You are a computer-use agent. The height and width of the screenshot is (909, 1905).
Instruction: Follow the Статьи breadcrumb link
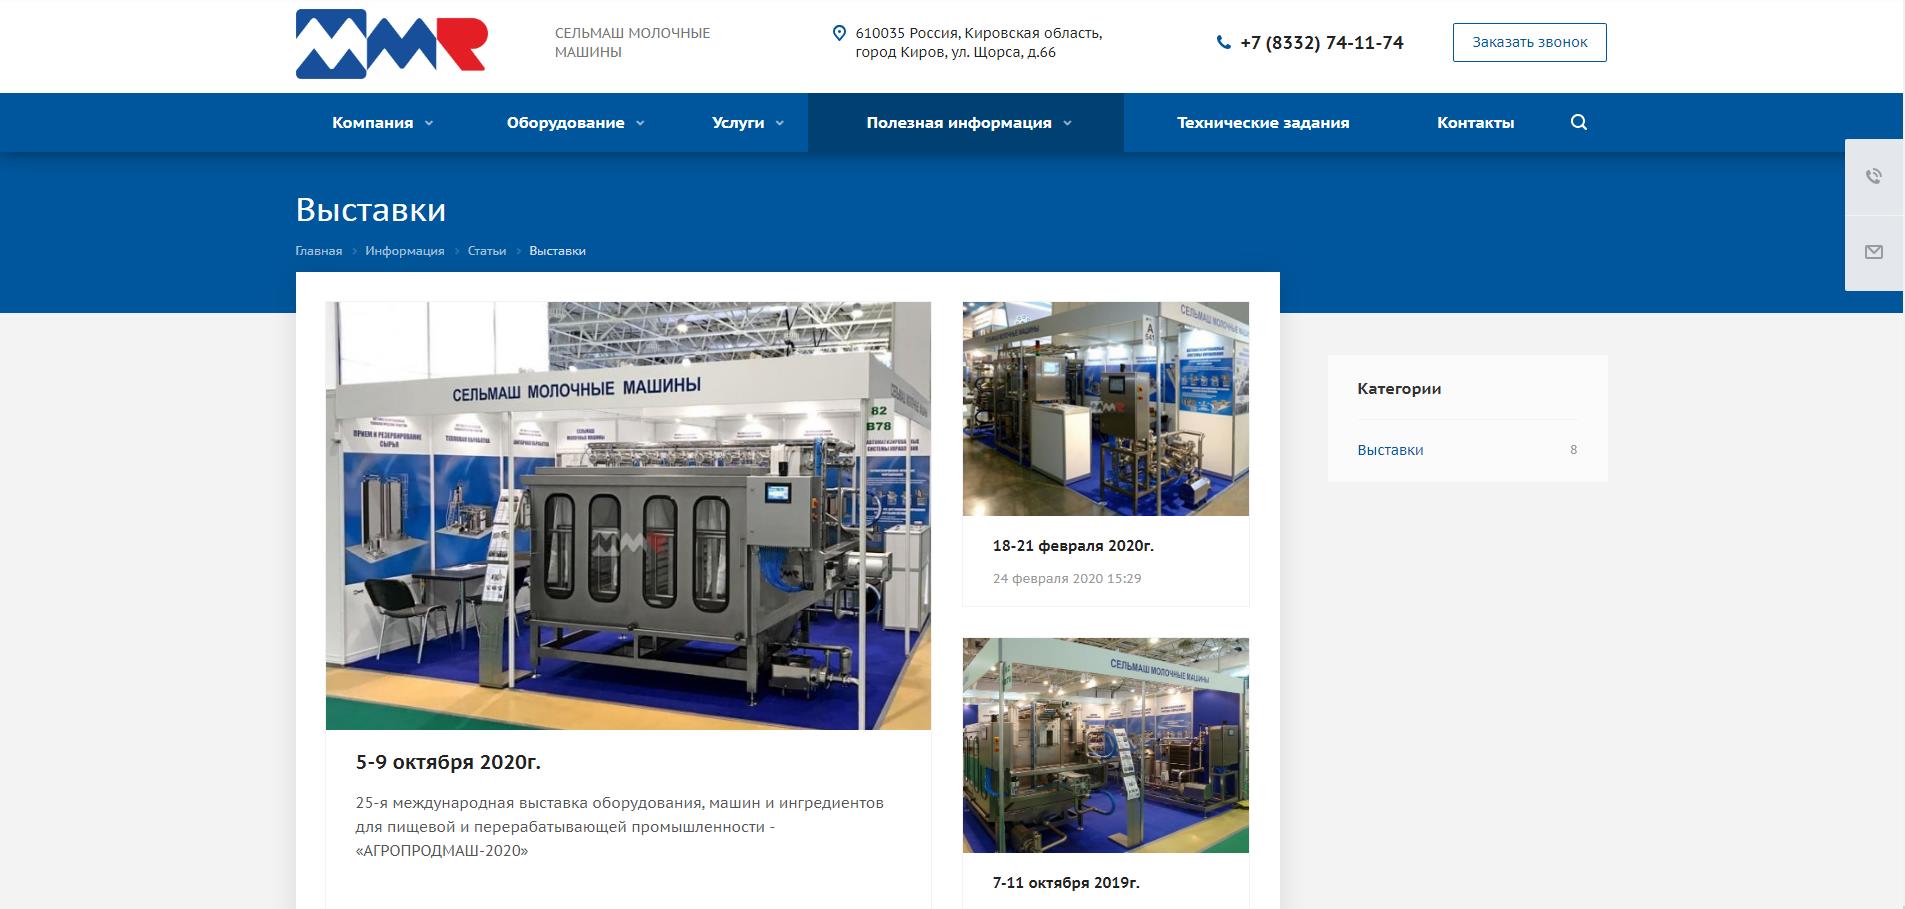pos(487,251)
